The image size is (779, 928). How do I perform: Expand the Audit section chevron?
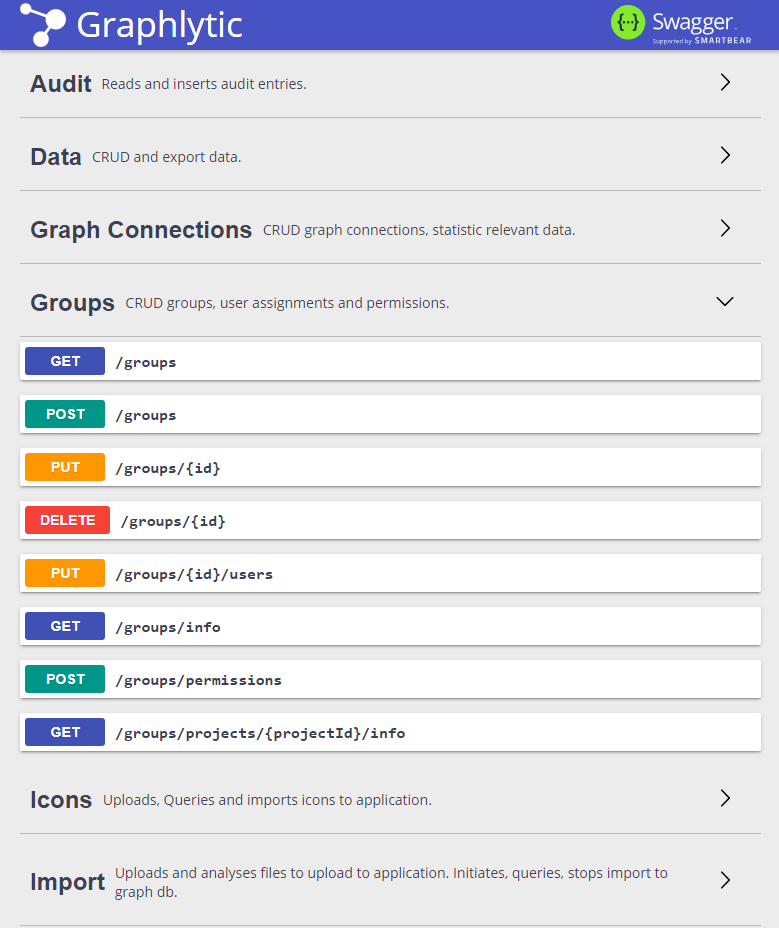[x=725, y=82]
